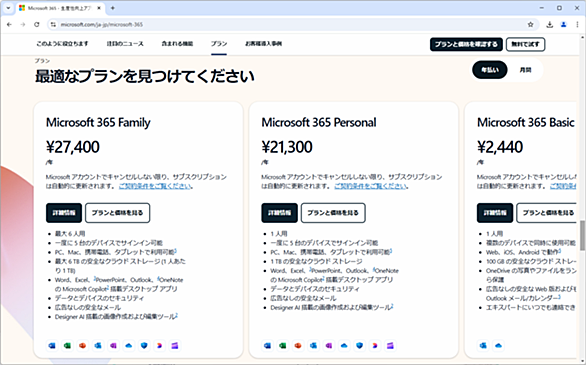Open ご契約条件 link in Basic card

563,186
